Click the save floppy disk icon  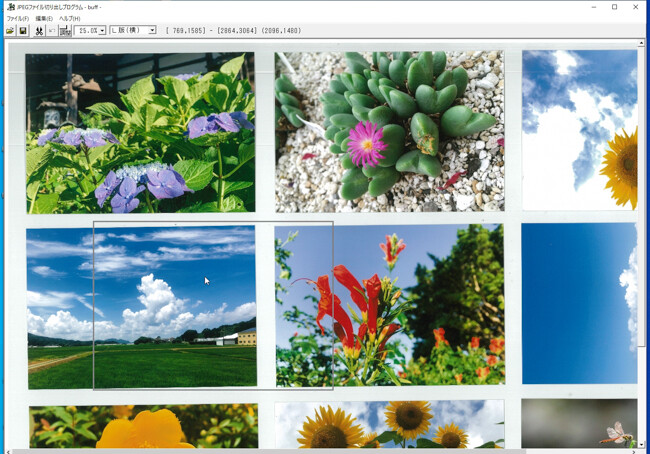click(x=23, y=31)
